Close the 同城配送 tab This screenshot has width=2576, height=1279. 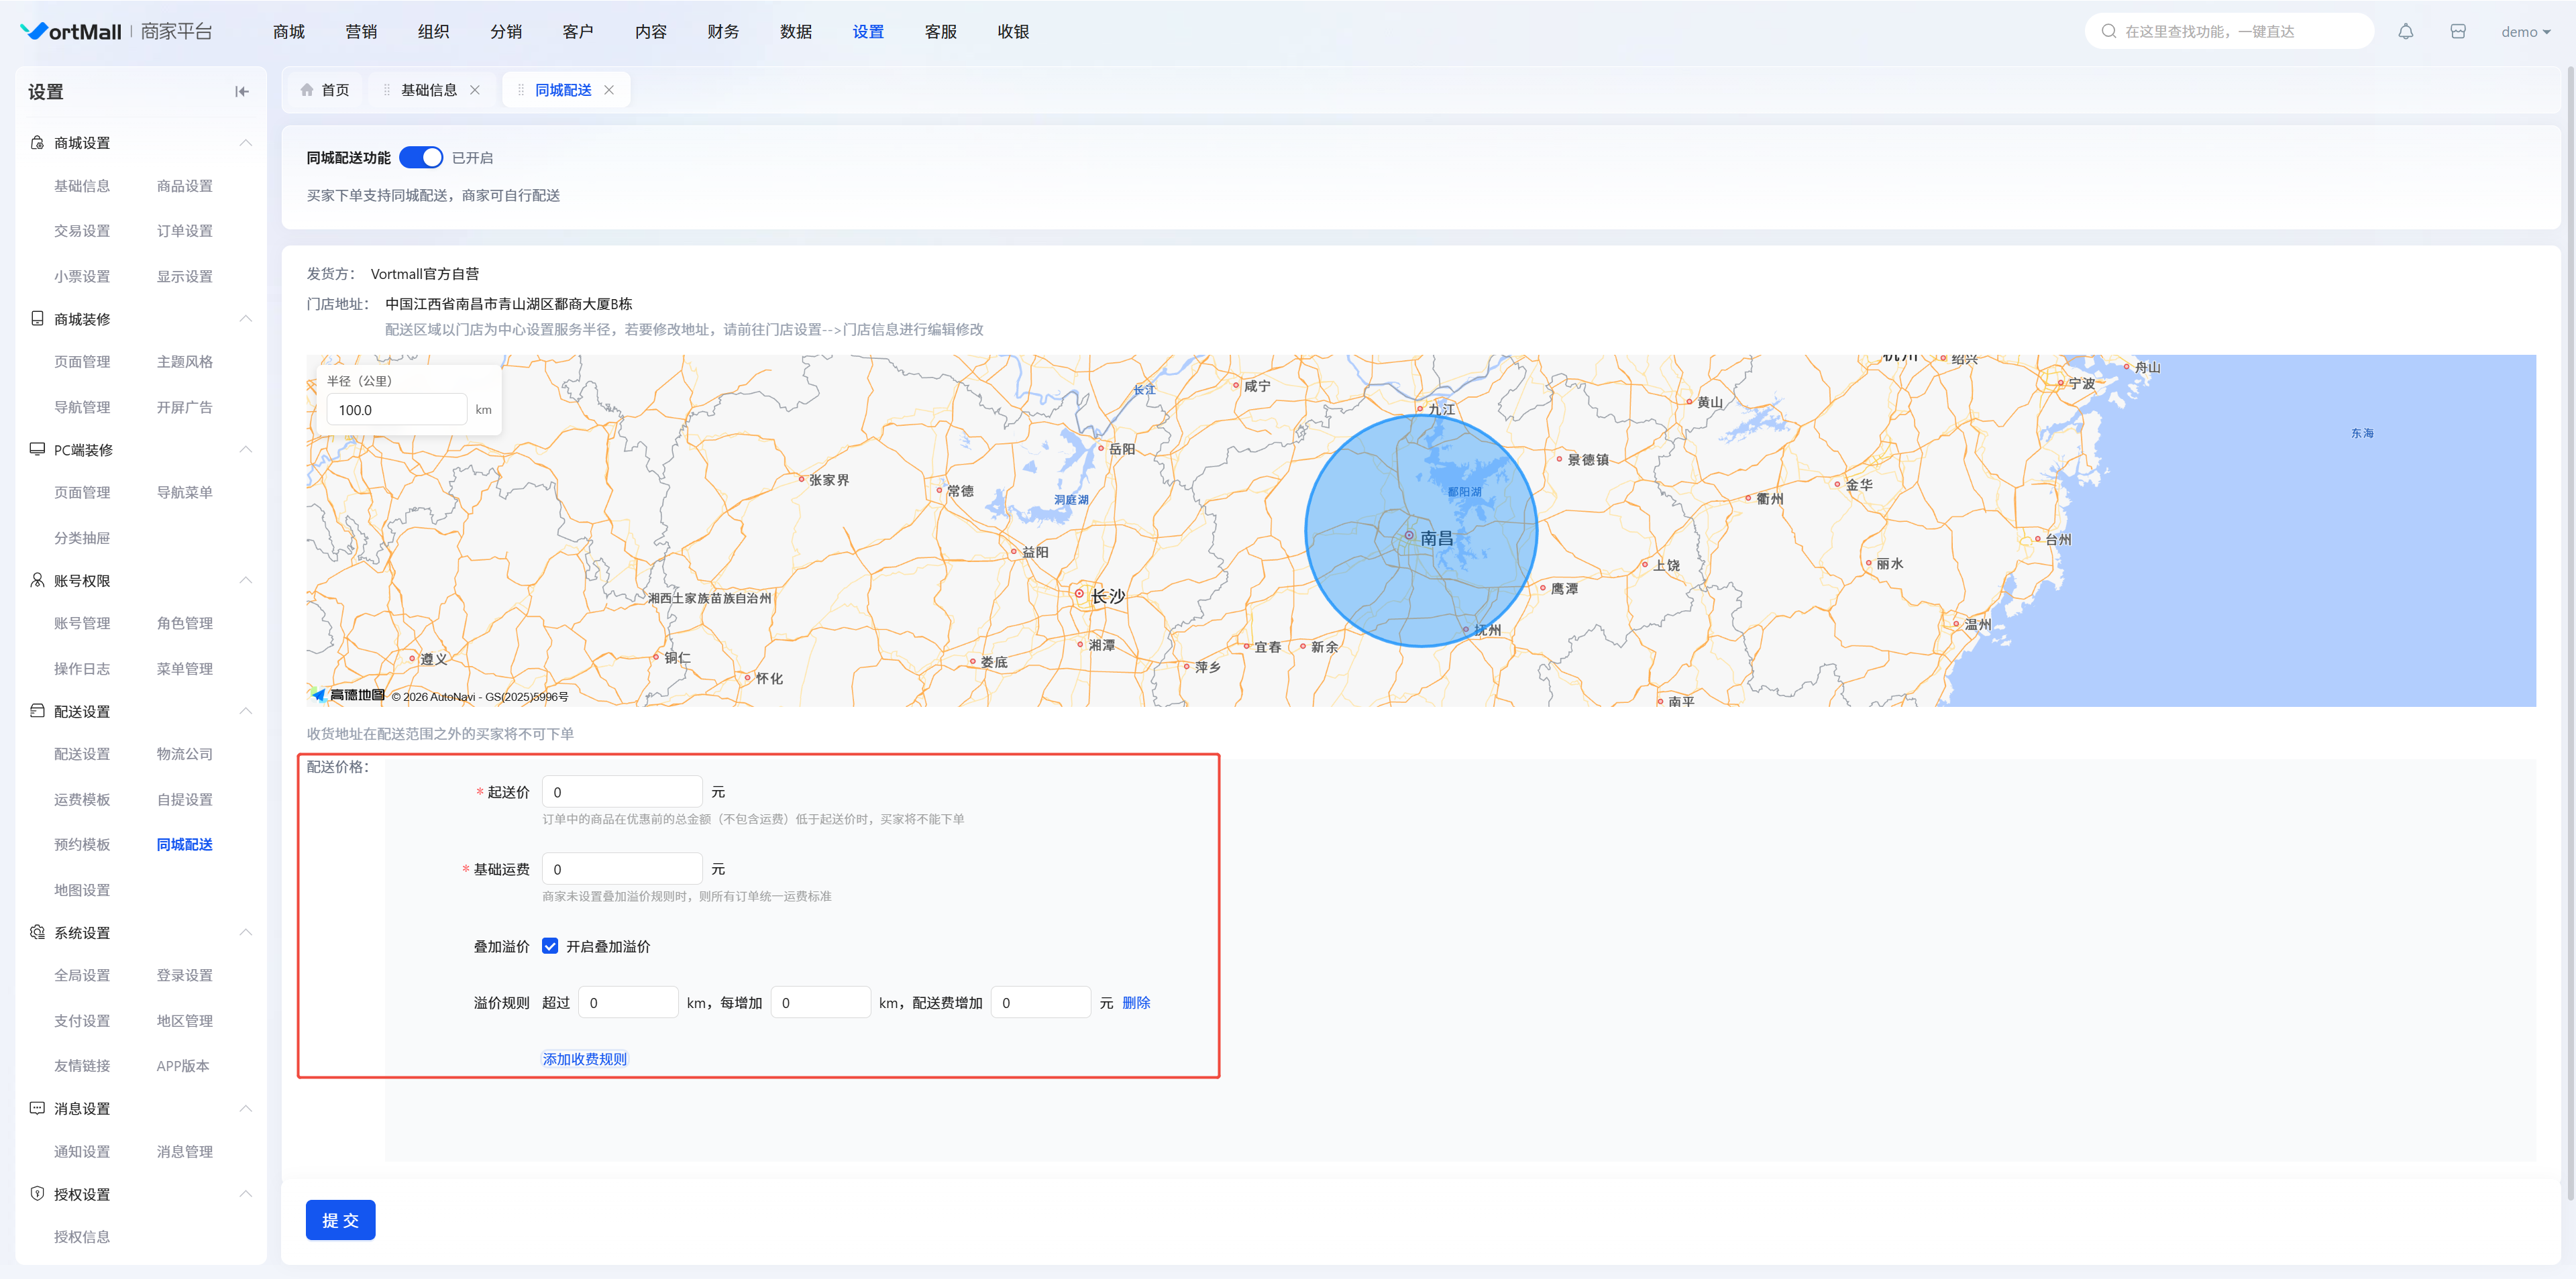click(x=609, y=90)
